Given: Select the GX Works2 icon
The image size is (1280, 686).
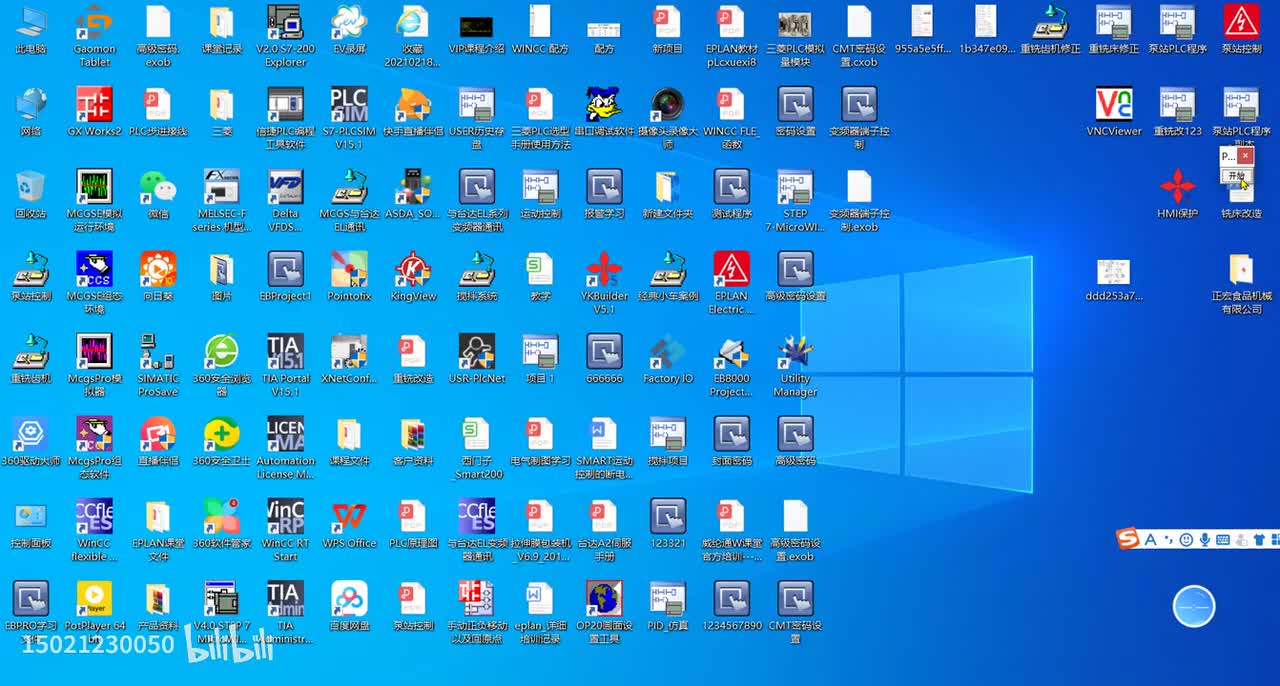Looking at the screenshot, I should (x=94, y=106).
